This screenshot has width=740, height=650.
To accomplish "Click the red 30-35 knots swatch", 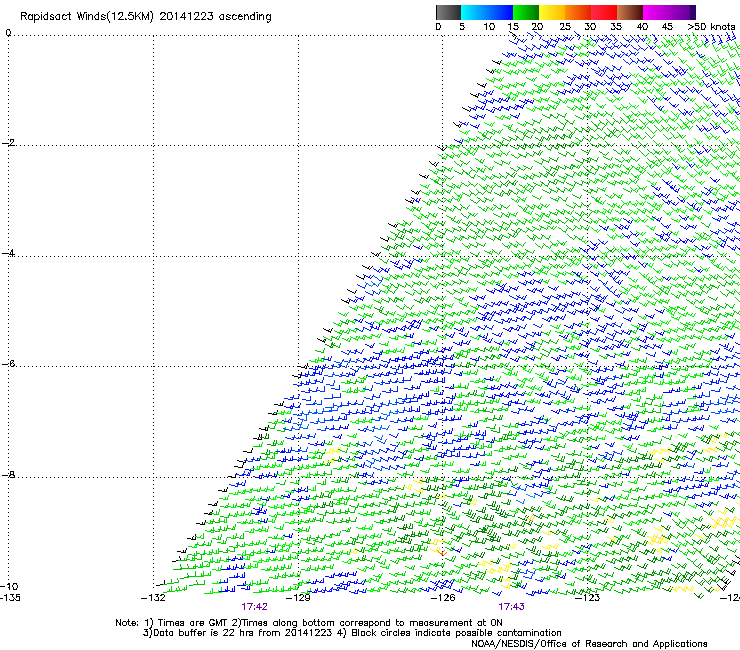I will point(604,12).
